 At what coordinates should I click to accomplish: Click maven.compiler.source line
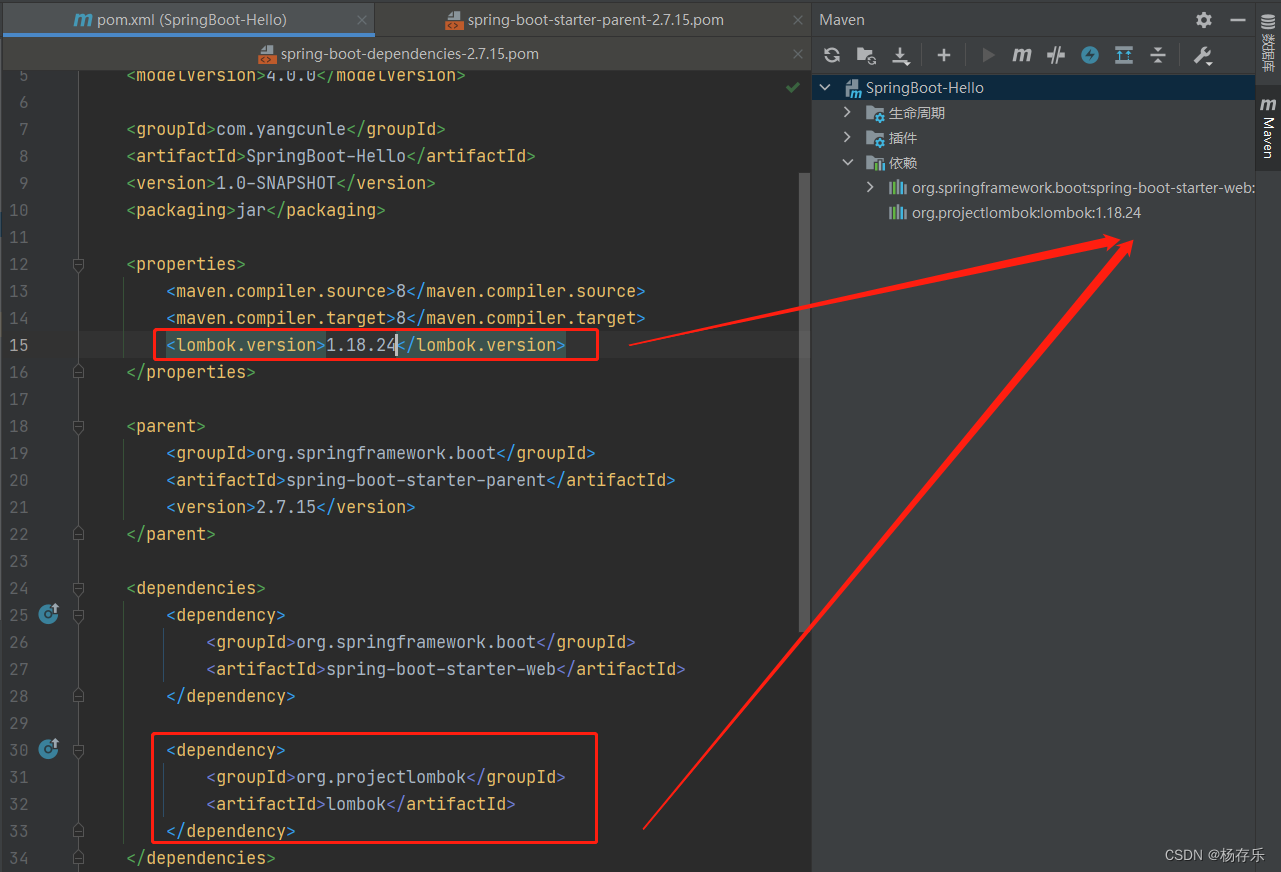406,291
